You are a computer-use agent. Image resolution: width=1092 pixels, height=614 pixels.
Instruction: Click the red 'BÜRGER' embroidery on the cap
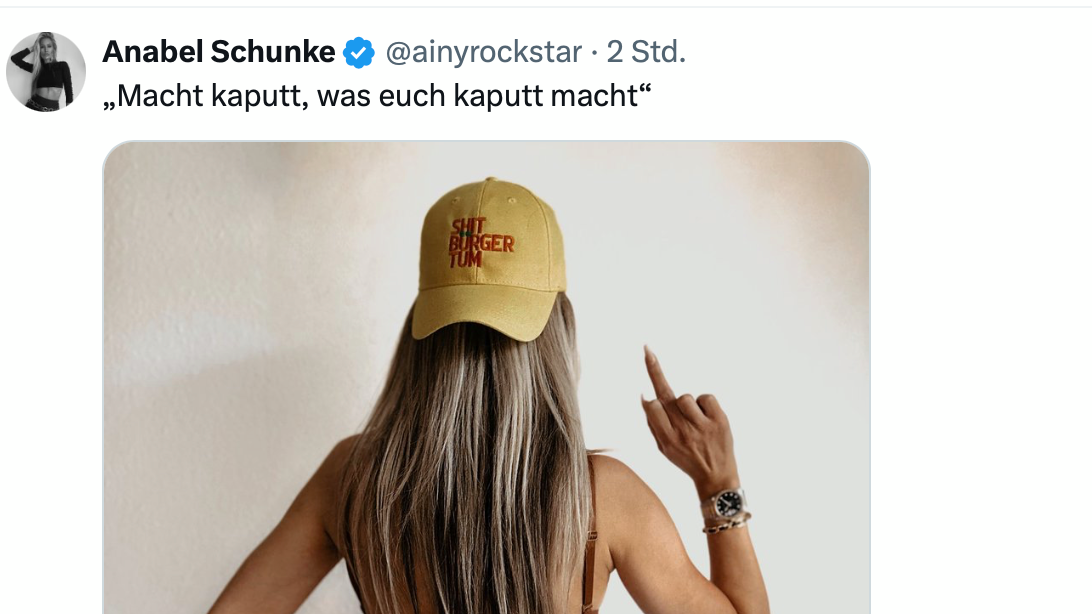point(481,243)
